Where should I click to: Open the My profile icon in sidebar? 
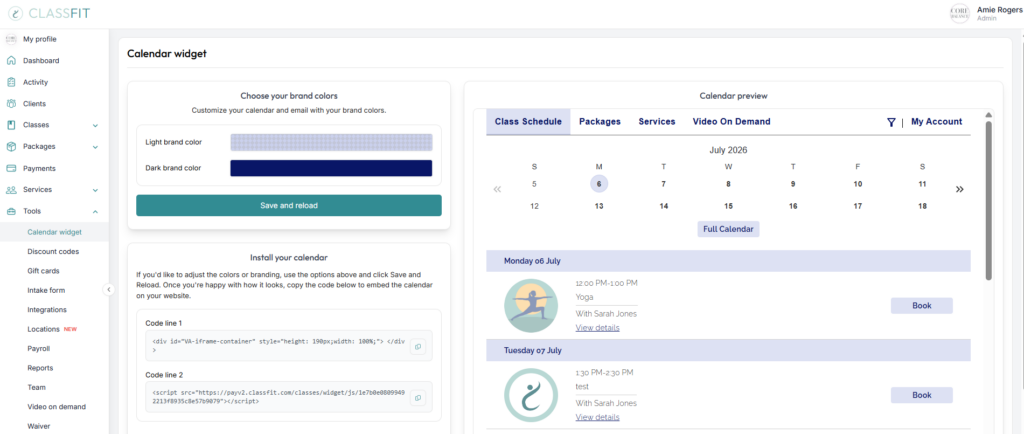pos(11,39)
